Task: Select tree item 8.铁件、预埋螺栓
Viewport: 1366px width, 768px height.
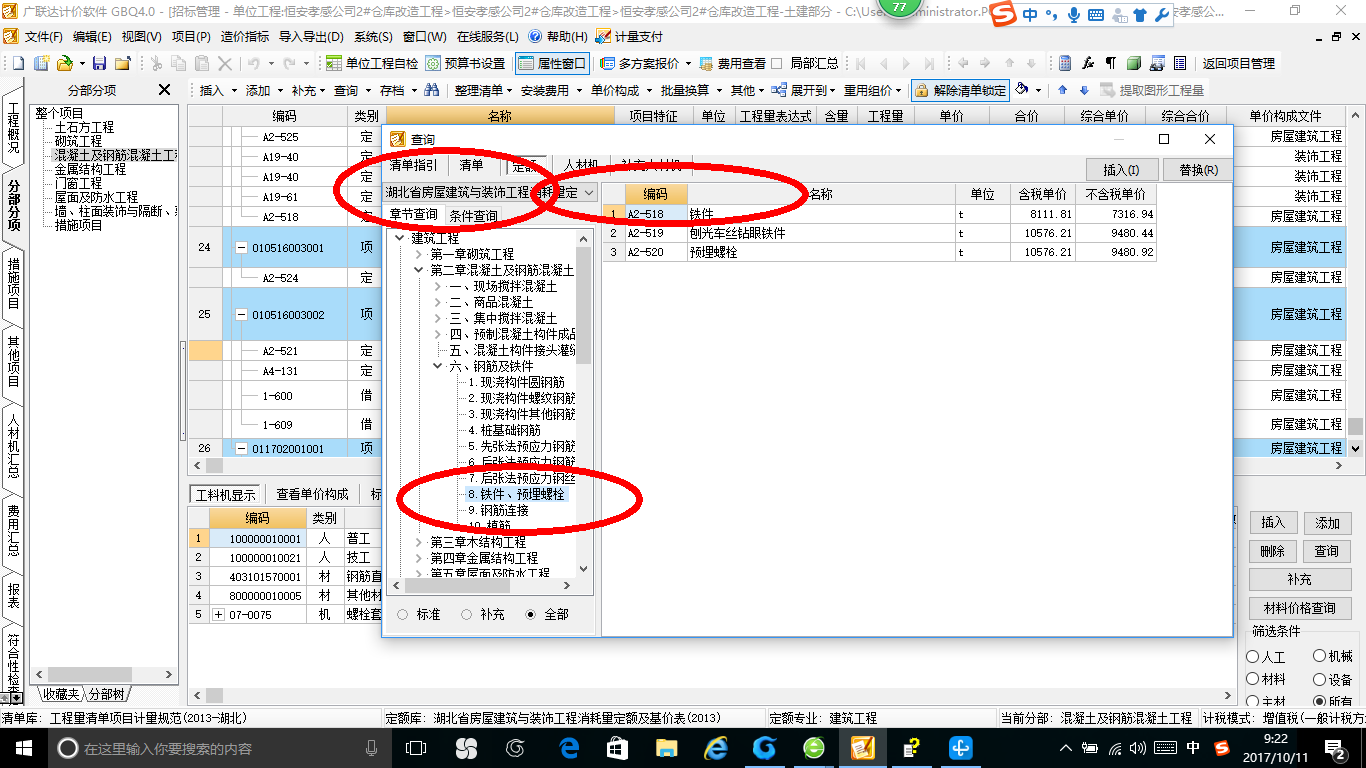Action: 516,494
